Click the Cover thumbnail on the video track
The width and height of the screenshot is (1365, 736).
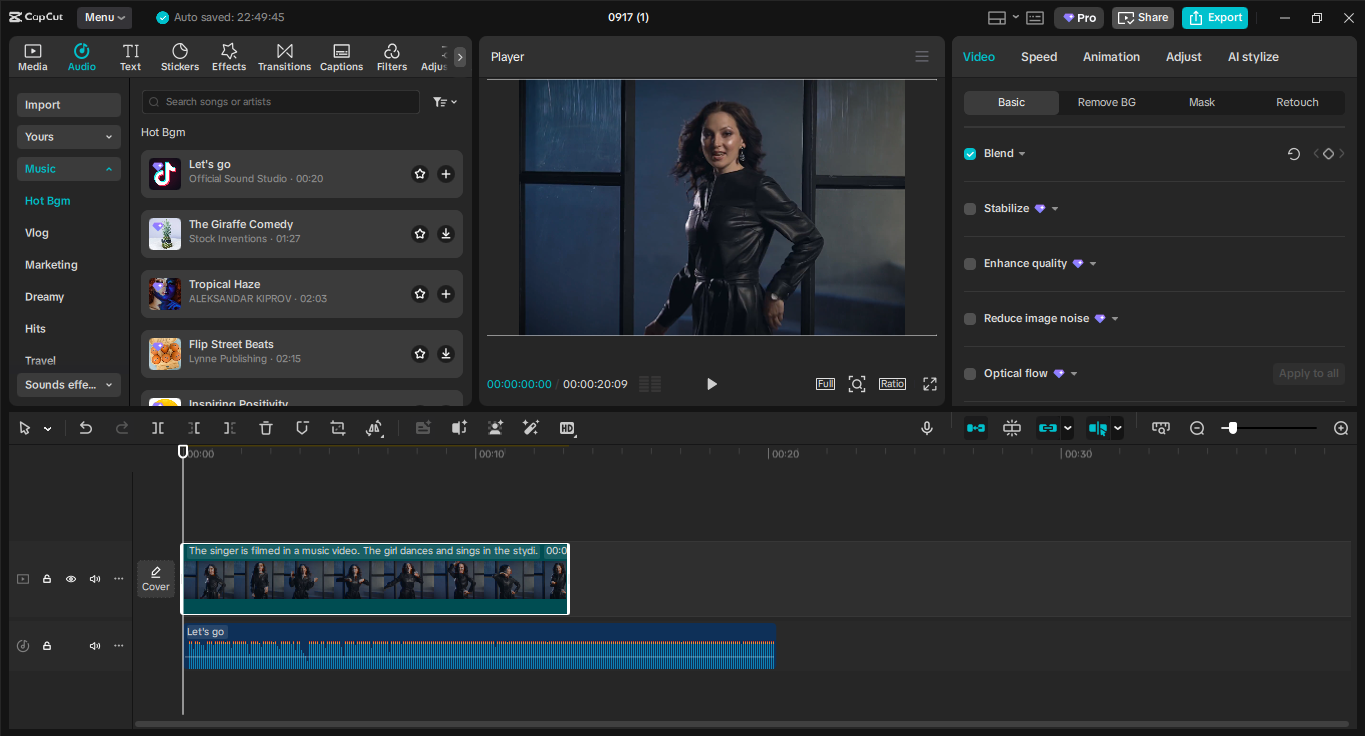156,578
